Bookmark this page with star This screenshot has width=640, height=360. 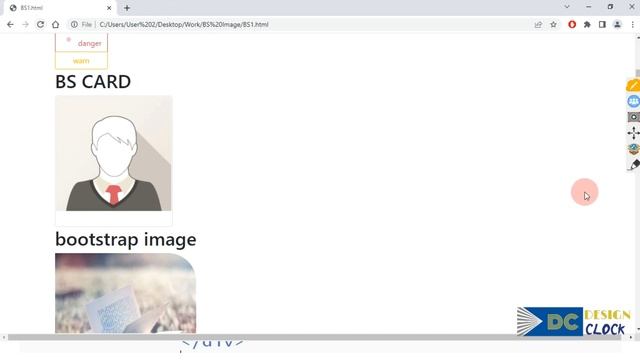pyautogui.click(x=553, y=24)
